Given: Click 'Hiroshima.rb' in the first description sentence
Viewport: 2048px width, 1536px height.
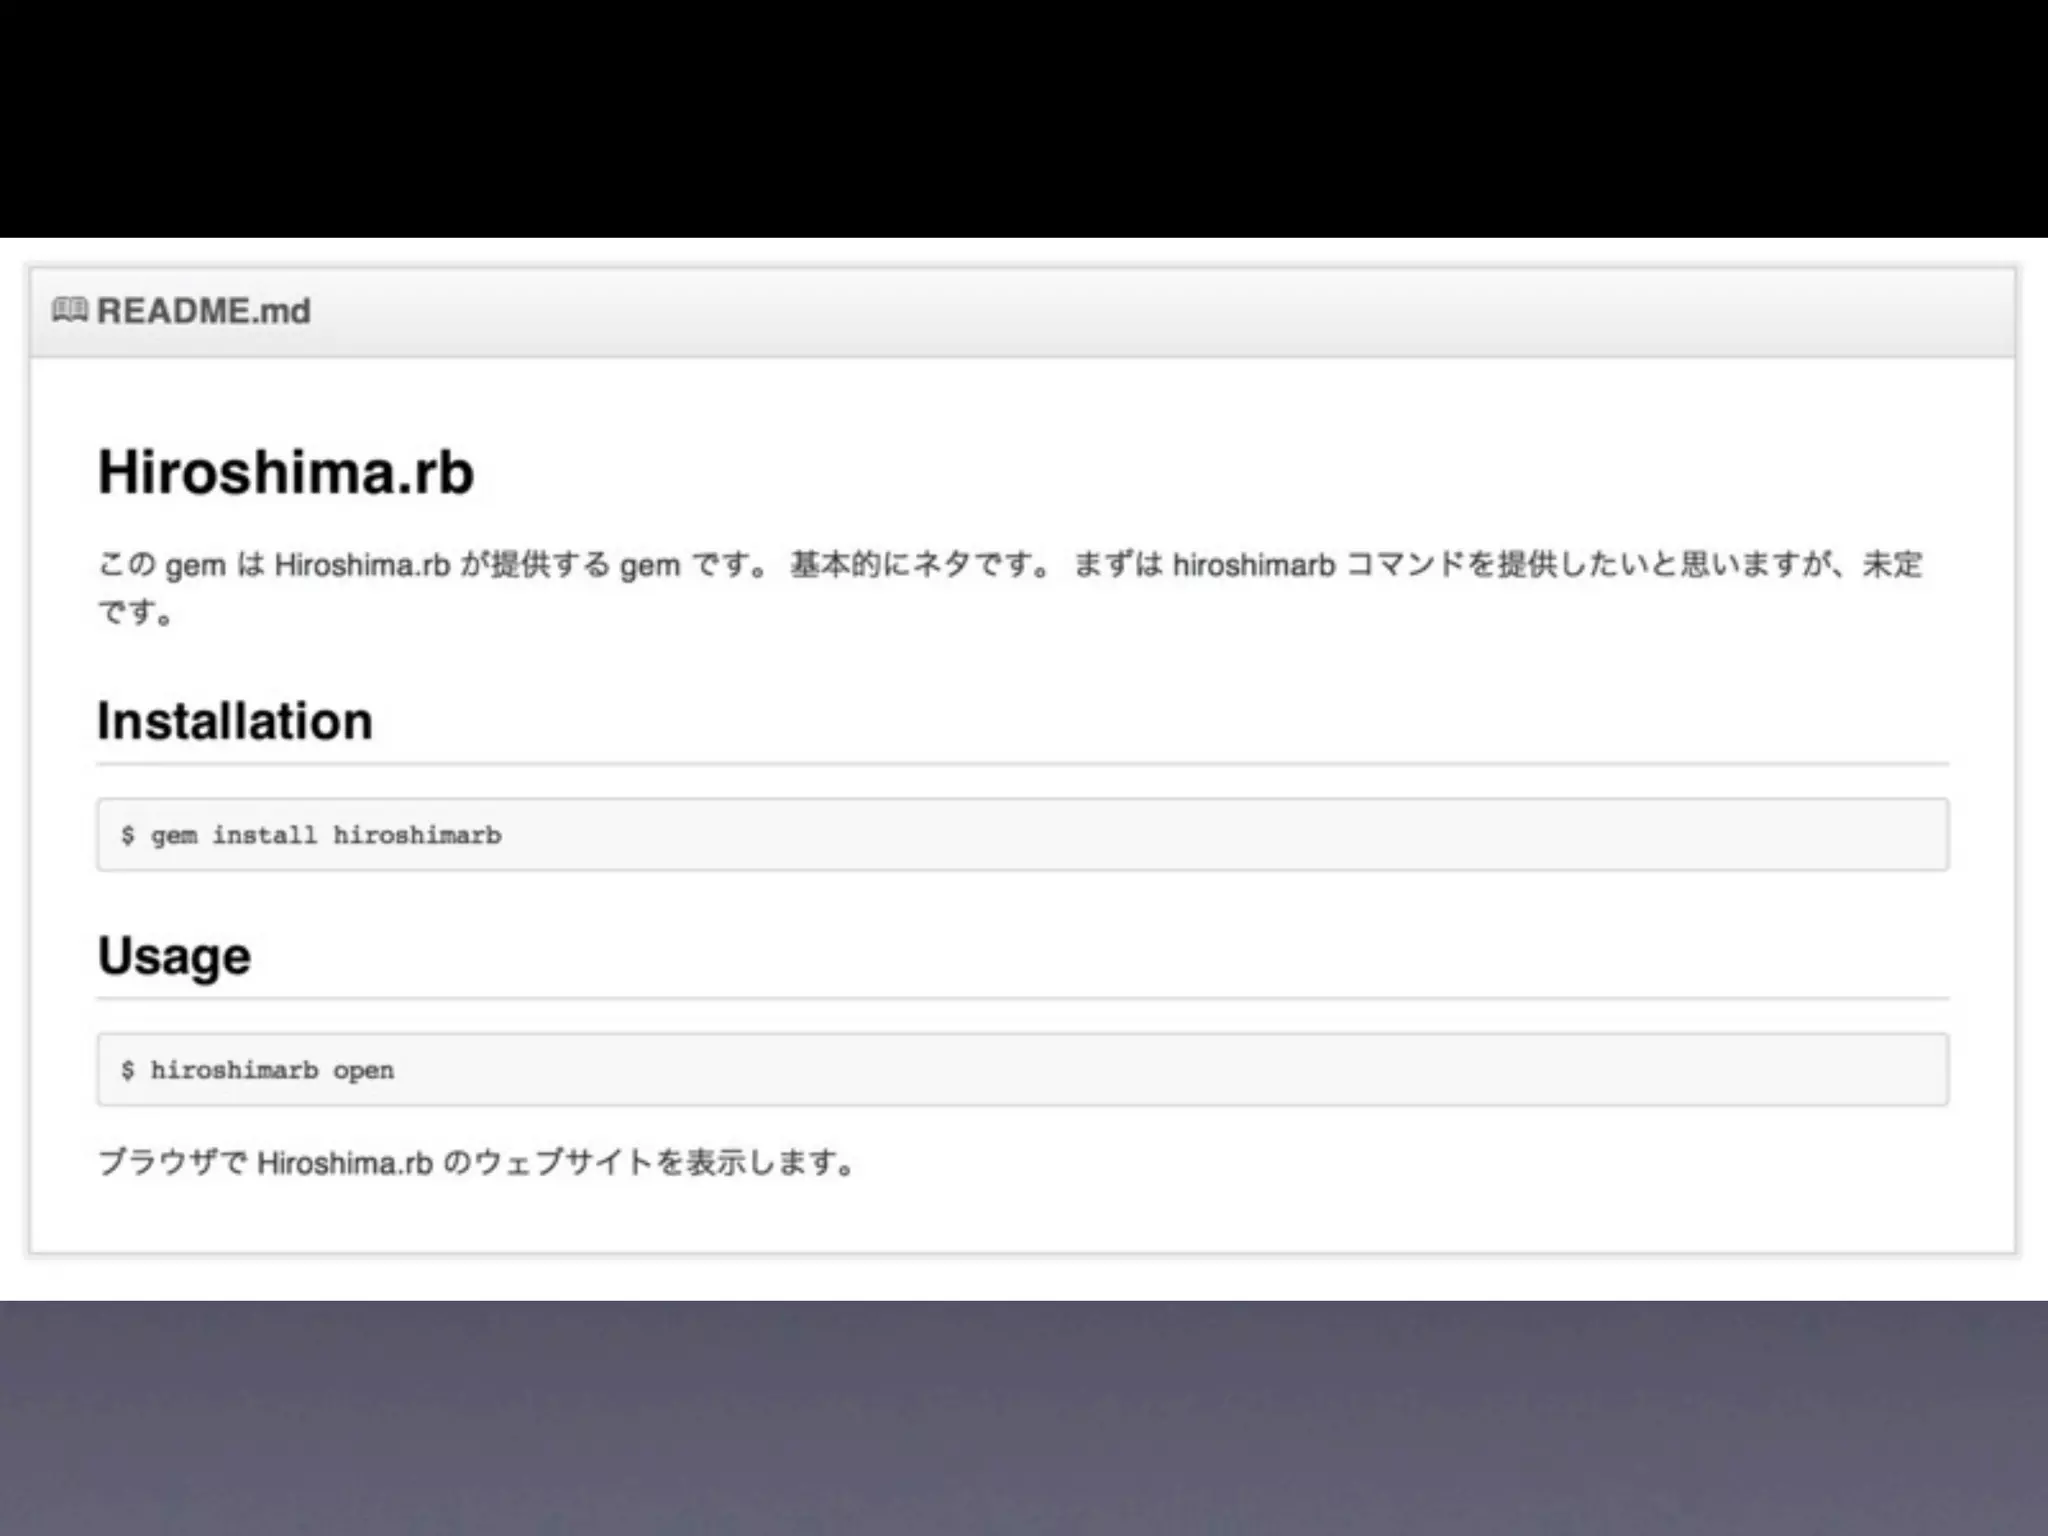Looking at the screenshot, I should 362,565.
